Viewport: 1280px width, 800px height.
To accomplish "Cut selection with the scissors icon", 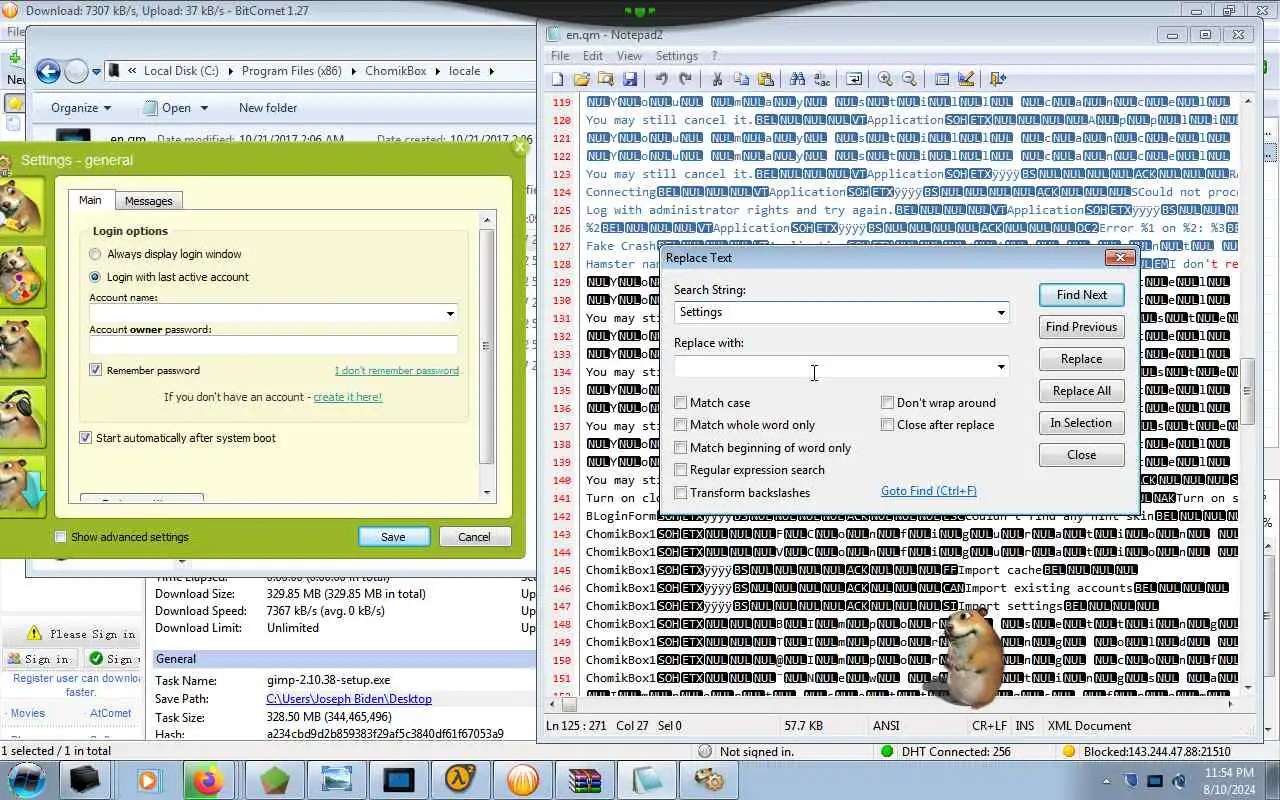I will [x=717, y=79].
